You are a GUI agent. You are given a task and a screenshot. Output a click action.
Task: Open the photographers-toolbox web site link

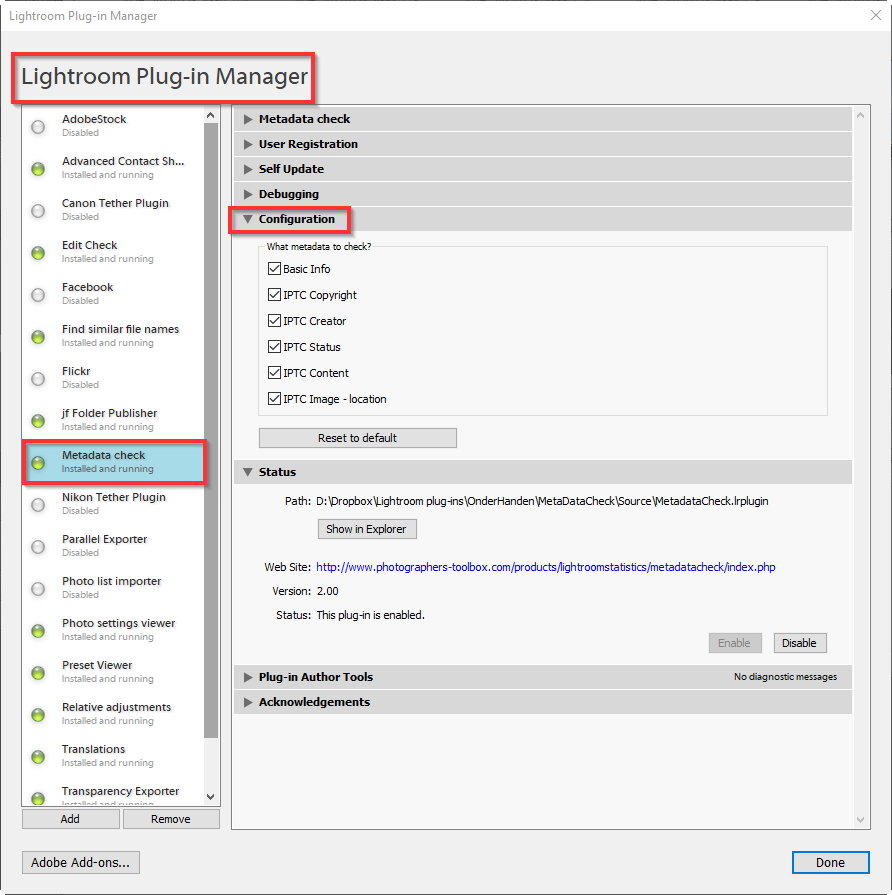[x=546, y=567]
